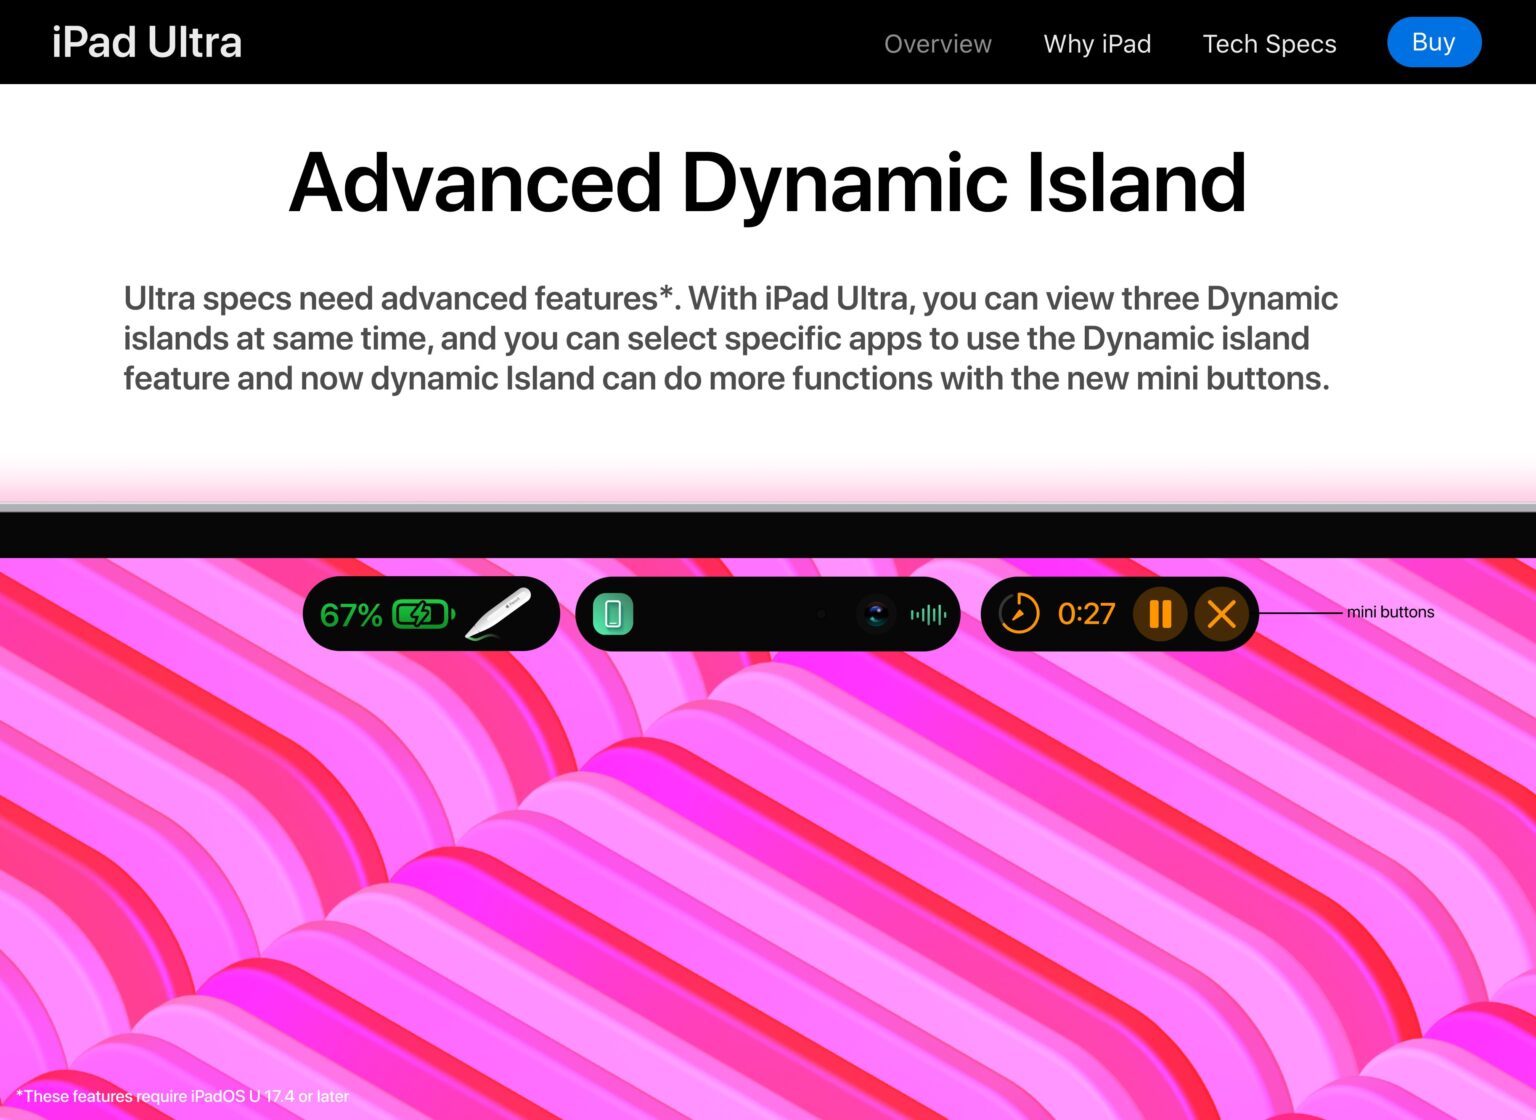Viewport: 1536px width, 1120px height.
Task: Go to the Why iPad tab
Action: [x=1097, y=44]
